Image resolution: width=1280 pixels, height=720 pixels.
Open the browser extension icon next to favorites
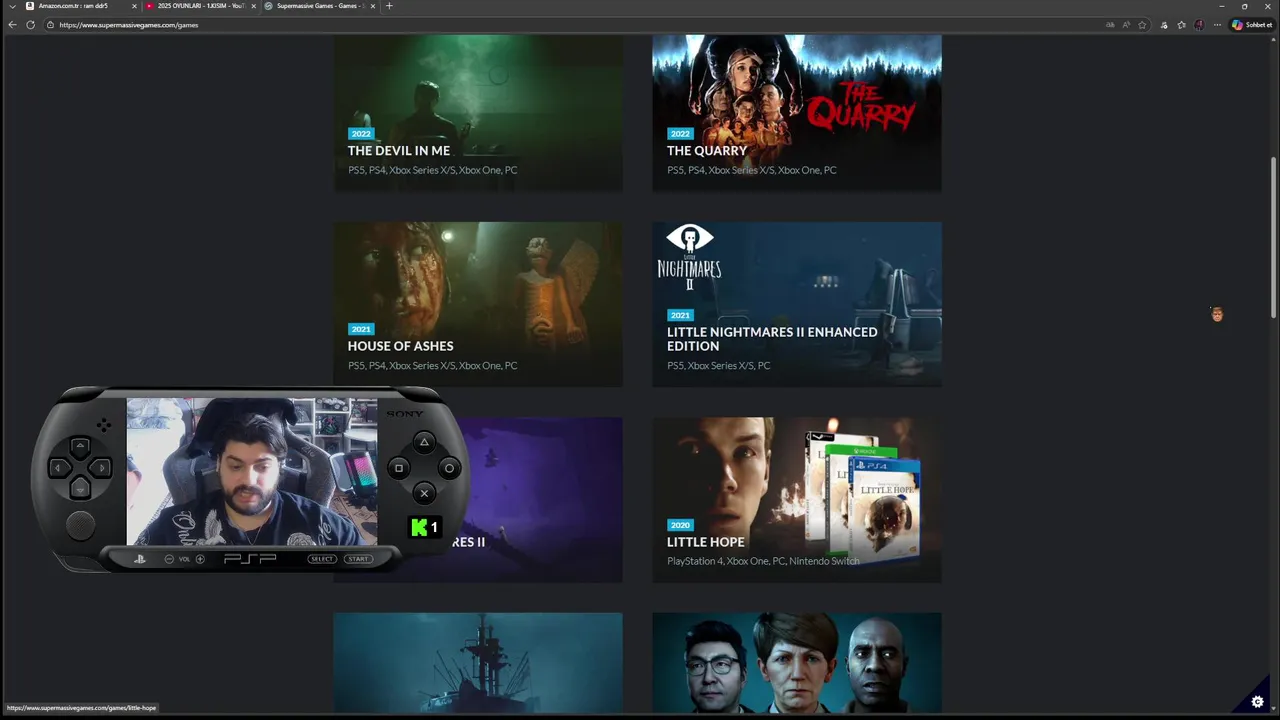coord(1164,25)
